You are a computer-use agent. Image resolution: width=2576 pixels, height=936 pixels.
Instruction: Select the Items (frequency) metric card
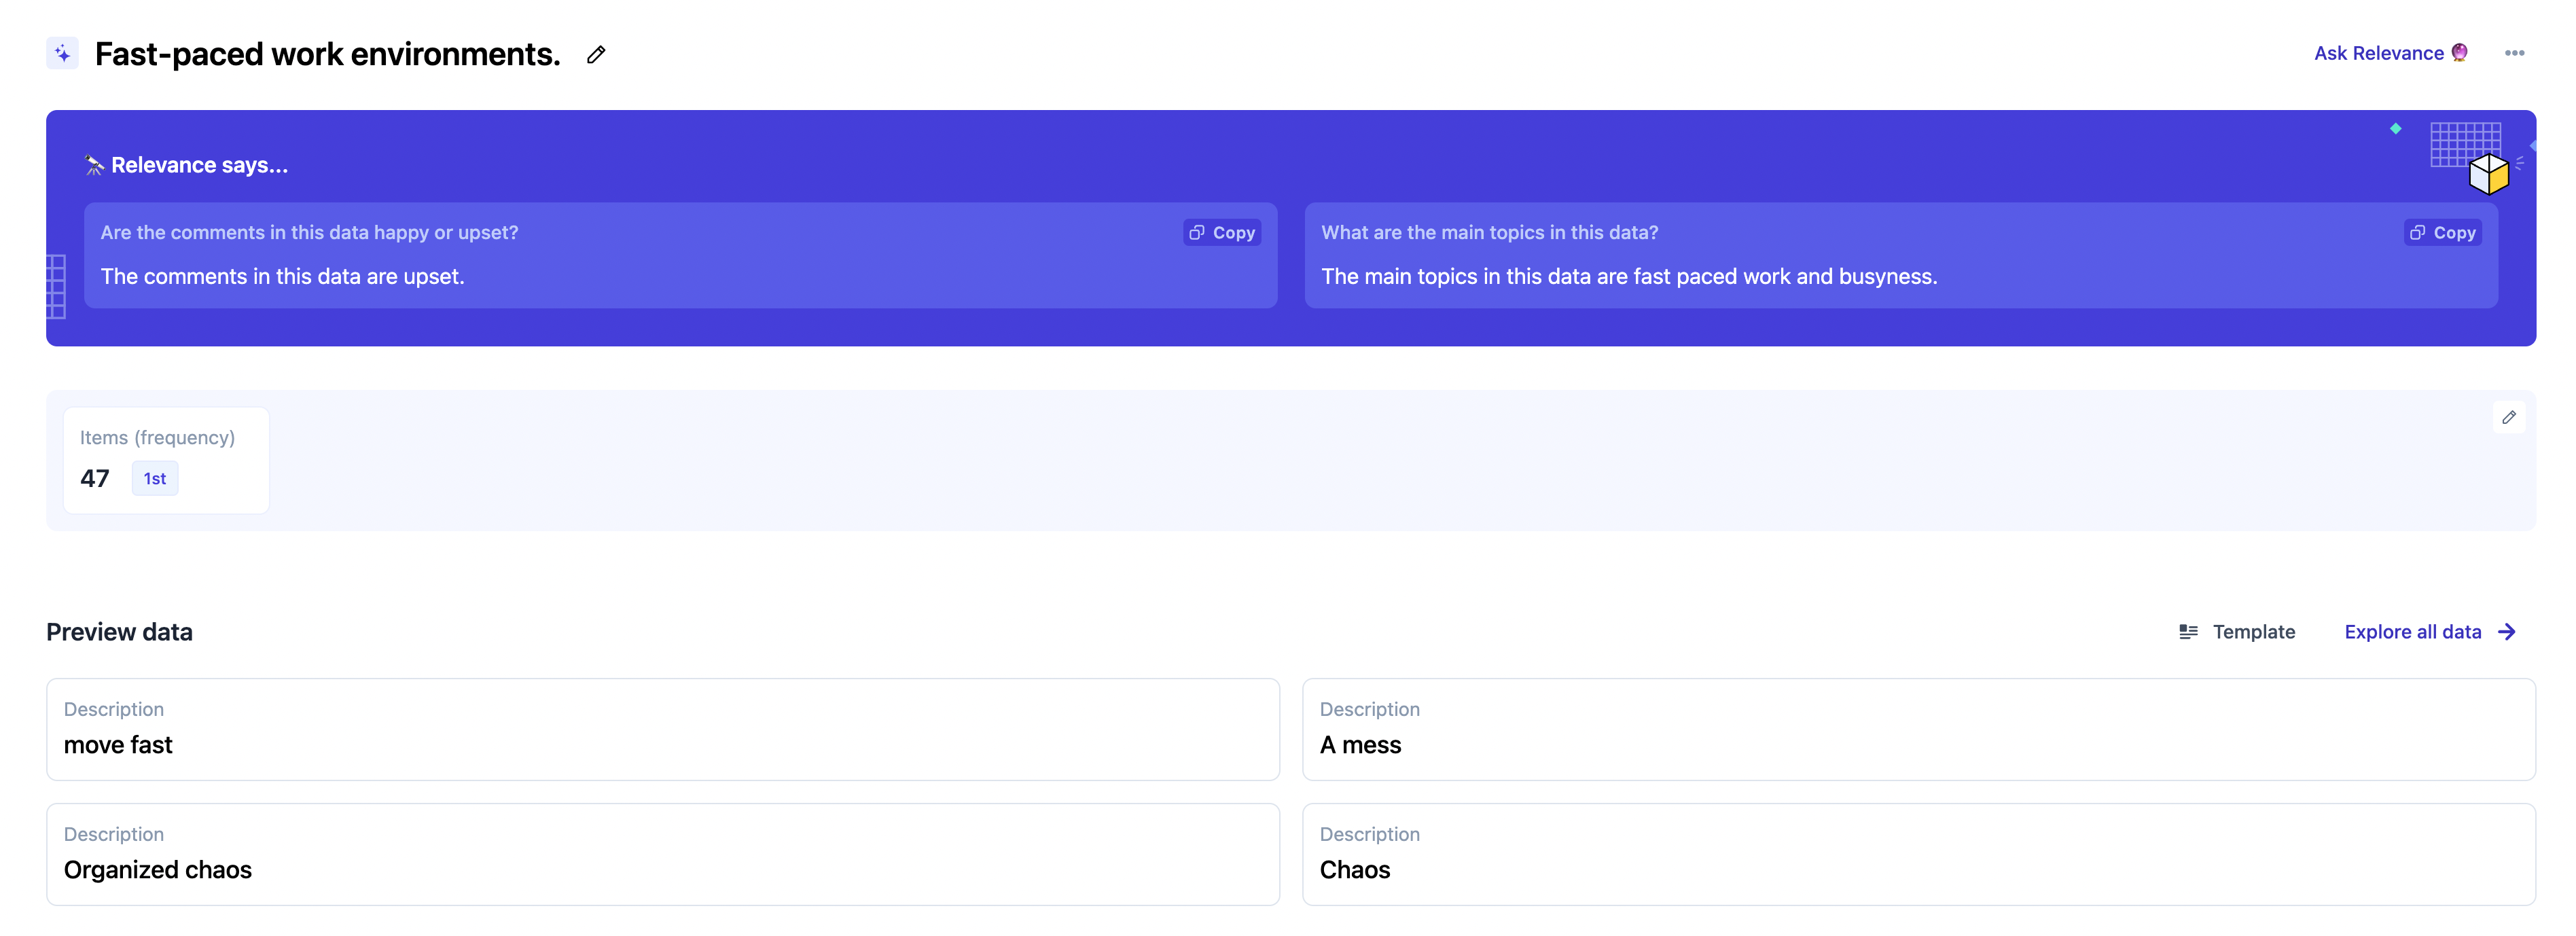click(166, 459)
